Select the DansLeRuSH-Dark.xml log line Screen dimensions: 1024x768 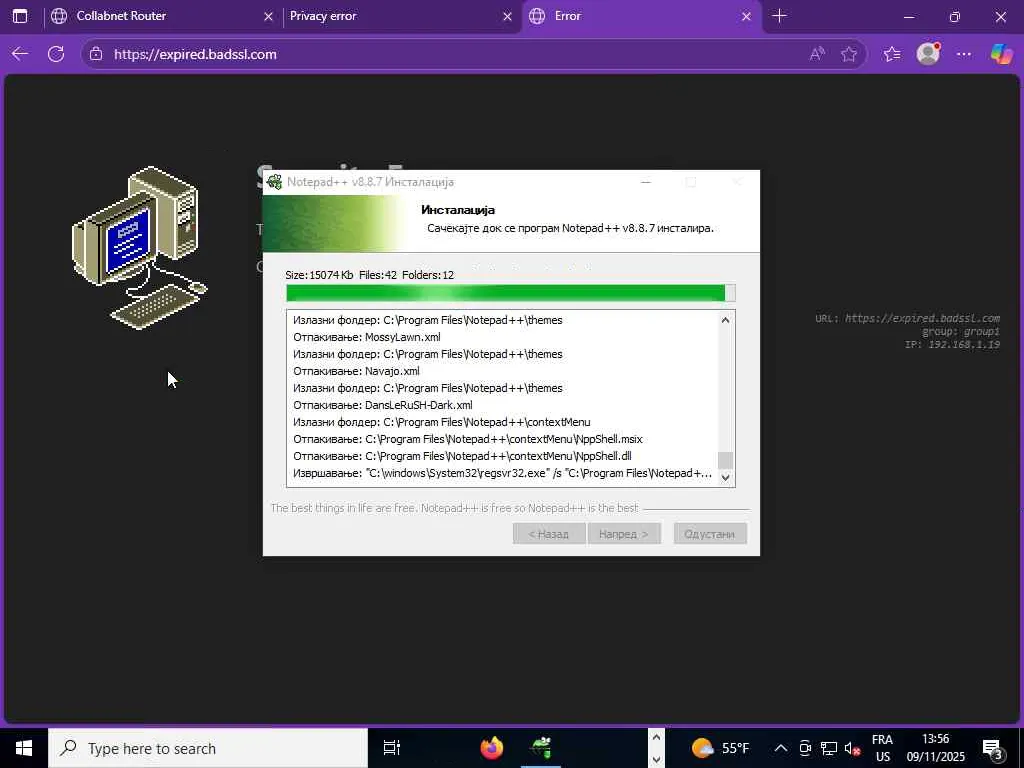[383, 405]
